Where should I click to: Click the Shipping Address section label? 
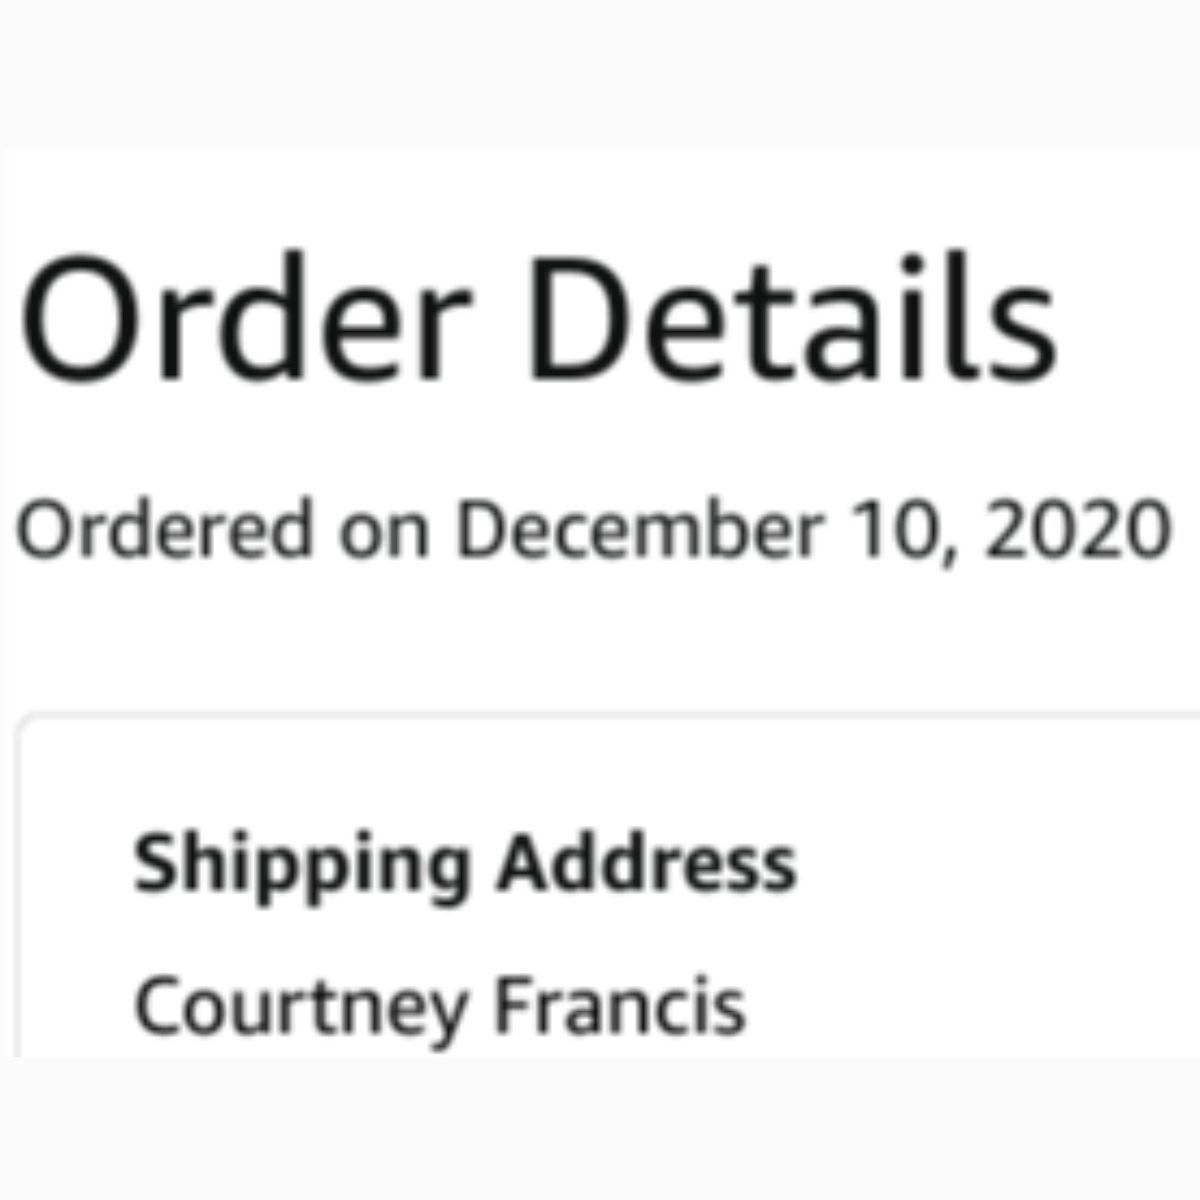[465, 865]
